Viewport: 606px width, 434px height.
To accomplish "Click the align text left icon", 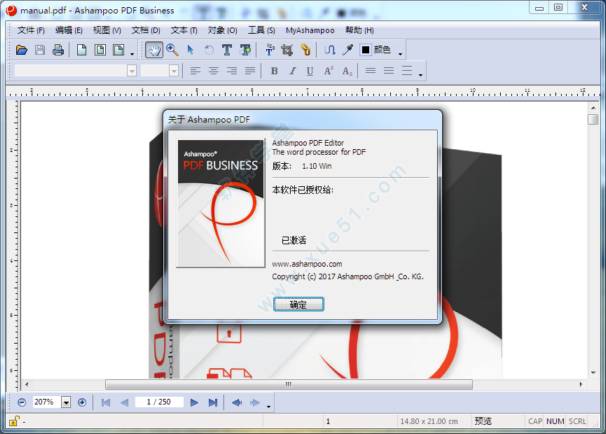I will 195,71.
